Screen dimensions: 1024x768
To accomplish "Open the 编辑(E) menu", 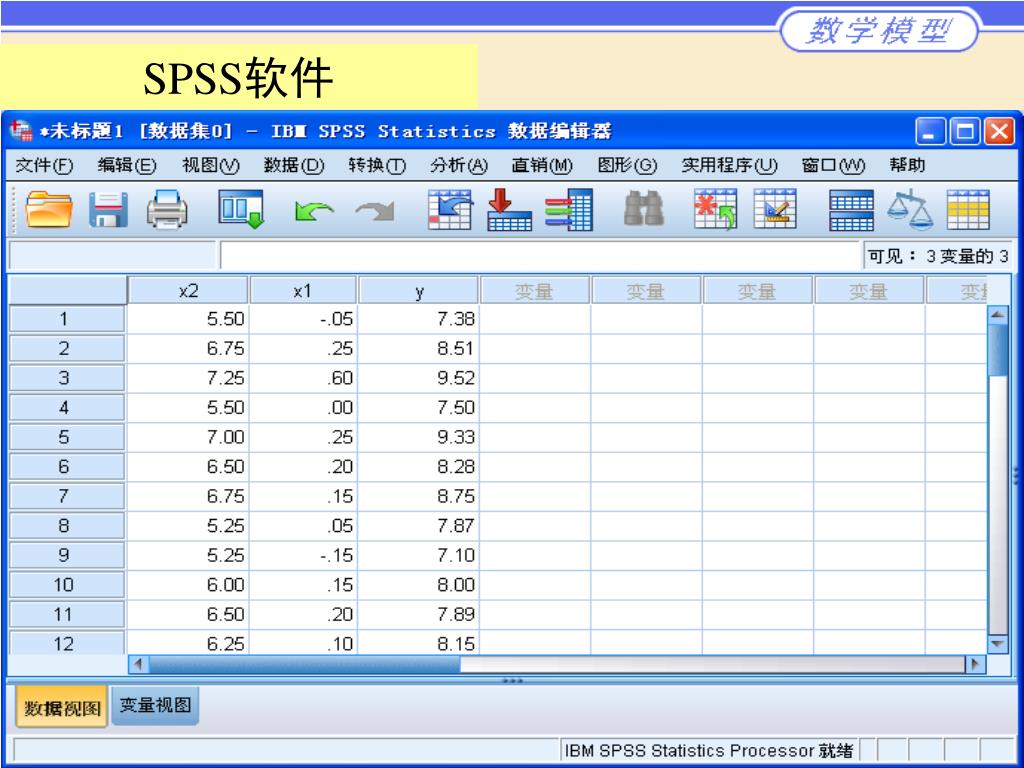I will (127, 165).
